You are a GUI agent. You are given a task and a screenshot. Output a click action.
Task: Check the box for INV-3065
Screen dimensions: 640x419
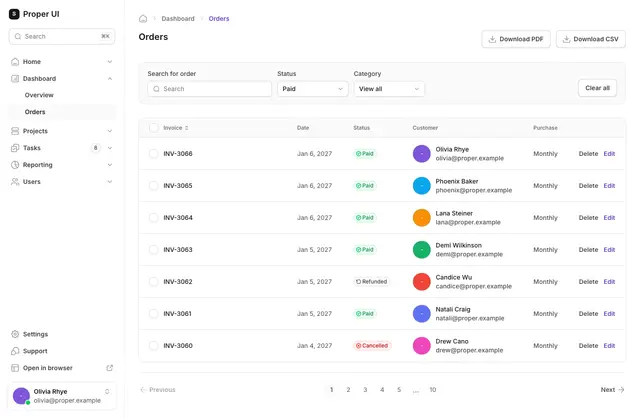coord(153,186)
